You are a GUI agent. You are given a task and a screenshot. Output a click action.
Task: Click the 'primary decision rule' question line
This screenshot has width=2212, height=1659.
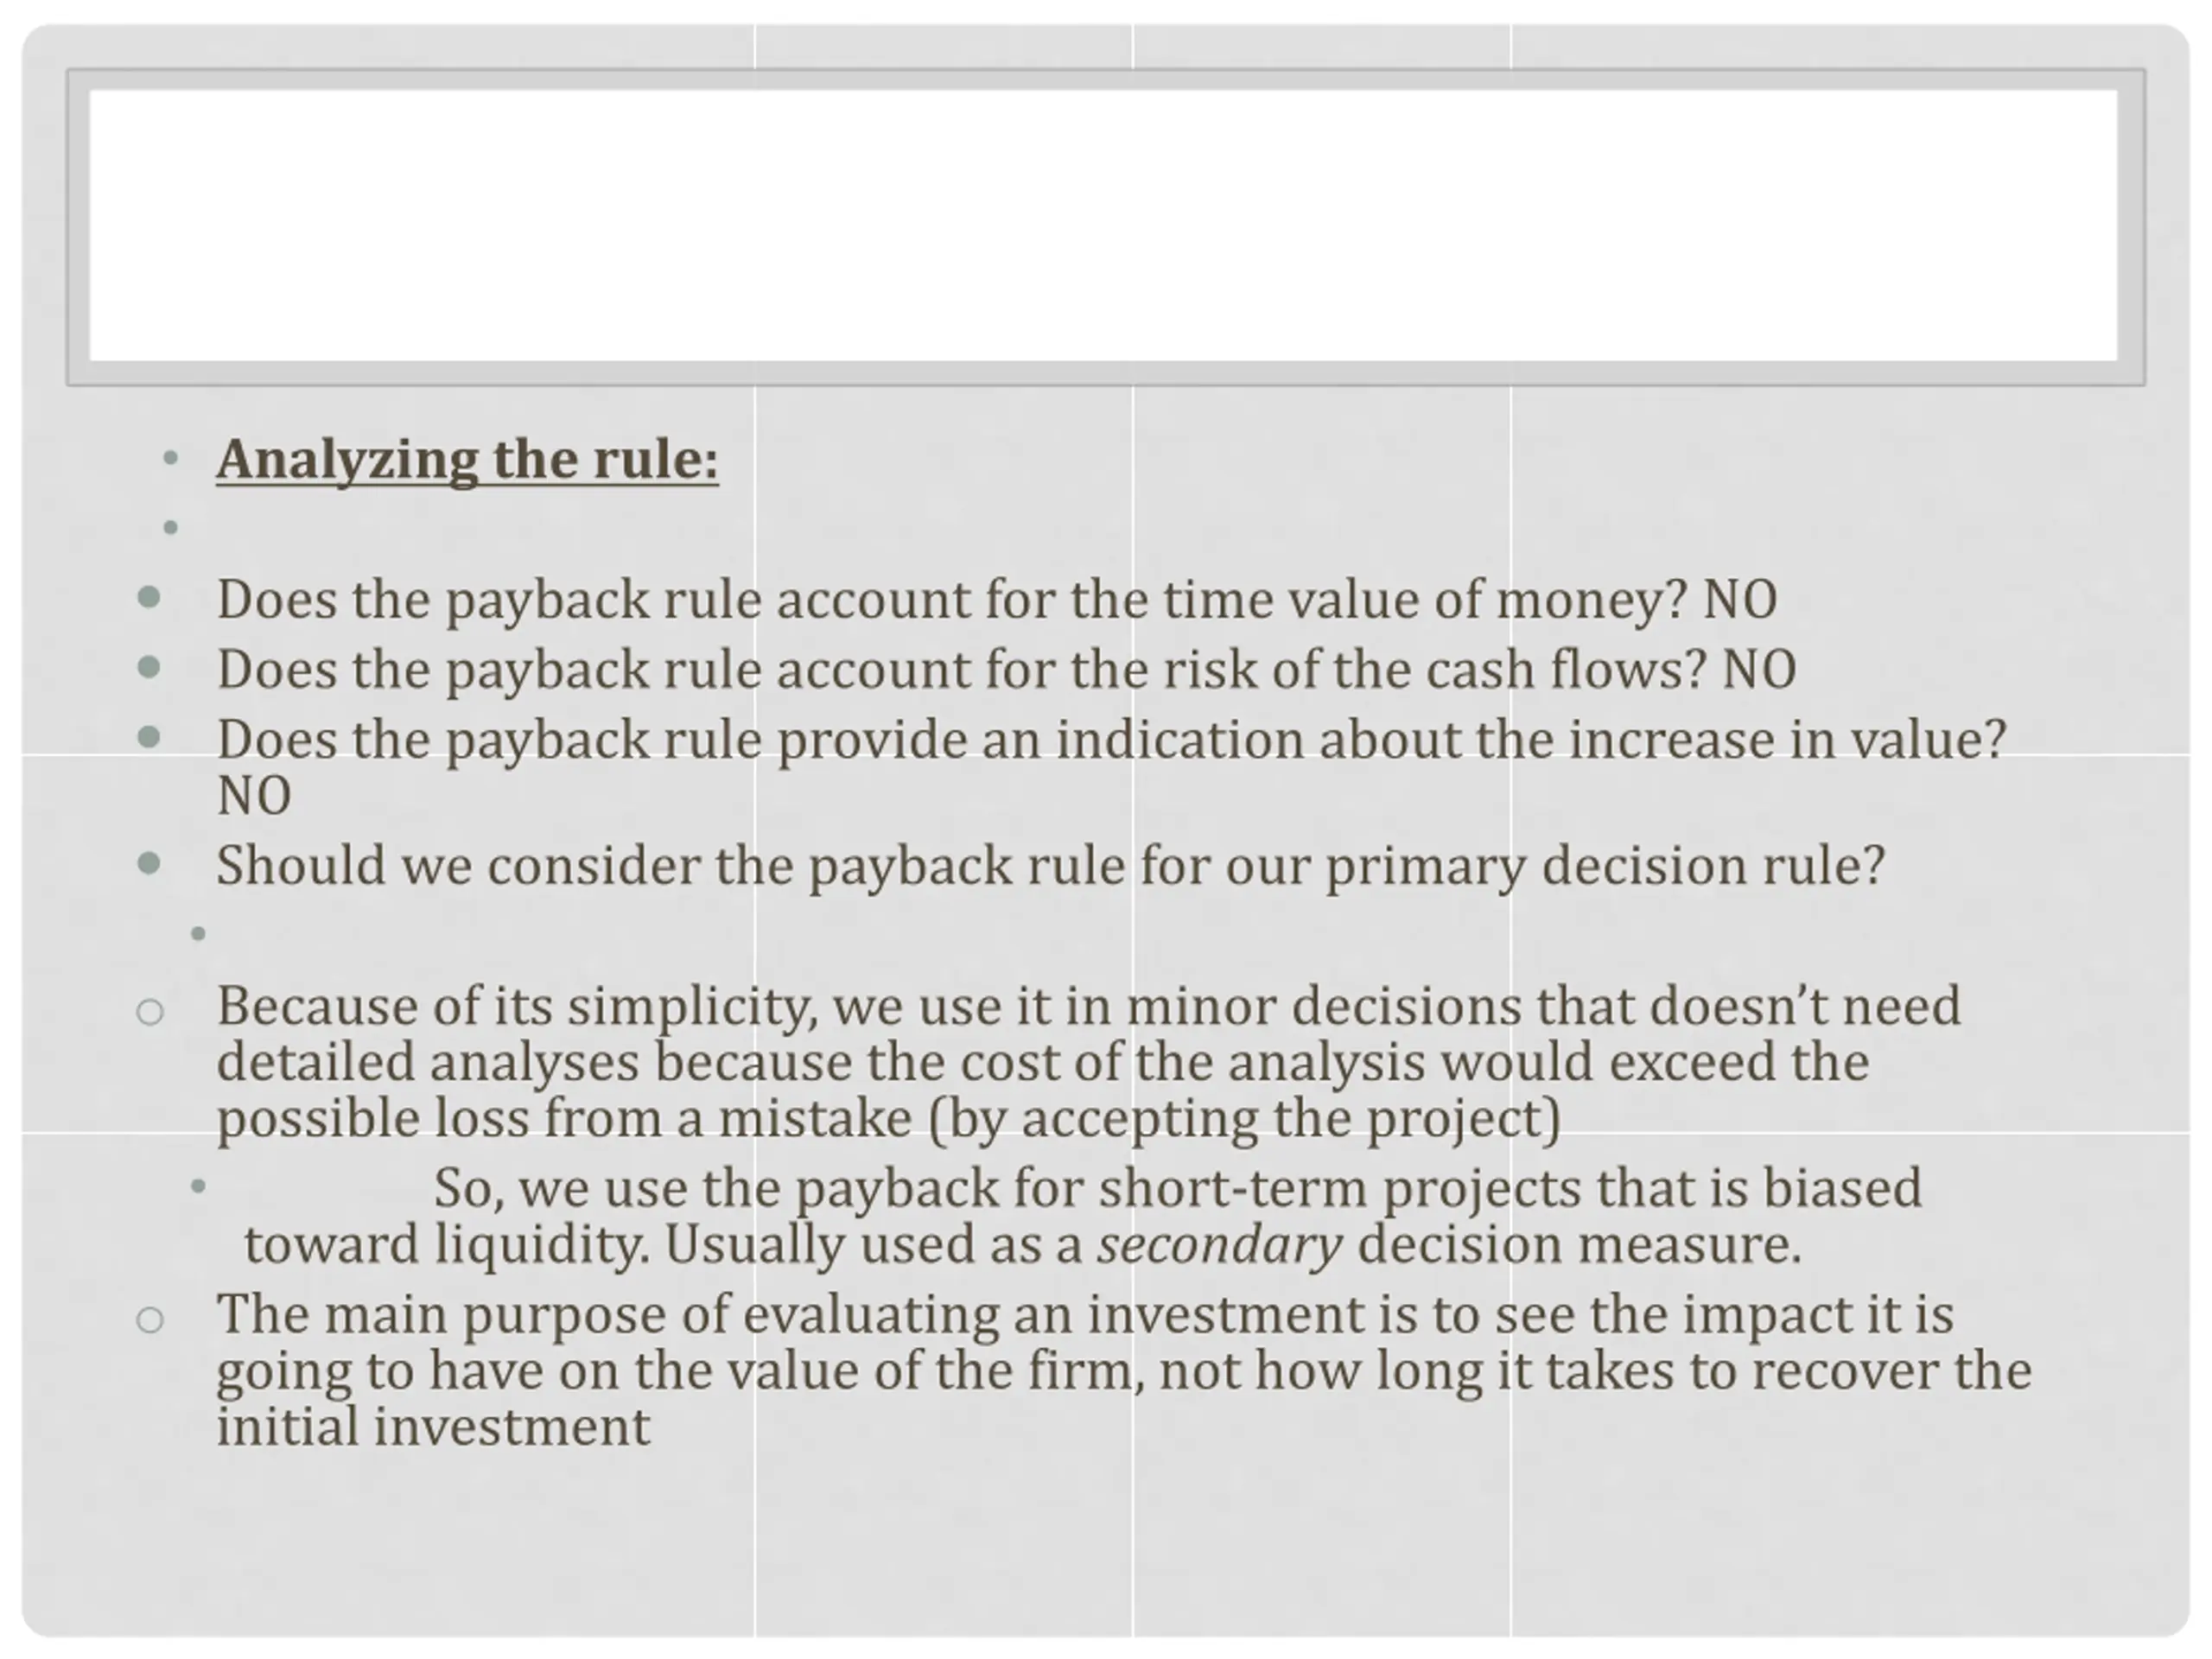pyautogui.click(x=1050, y=866)
